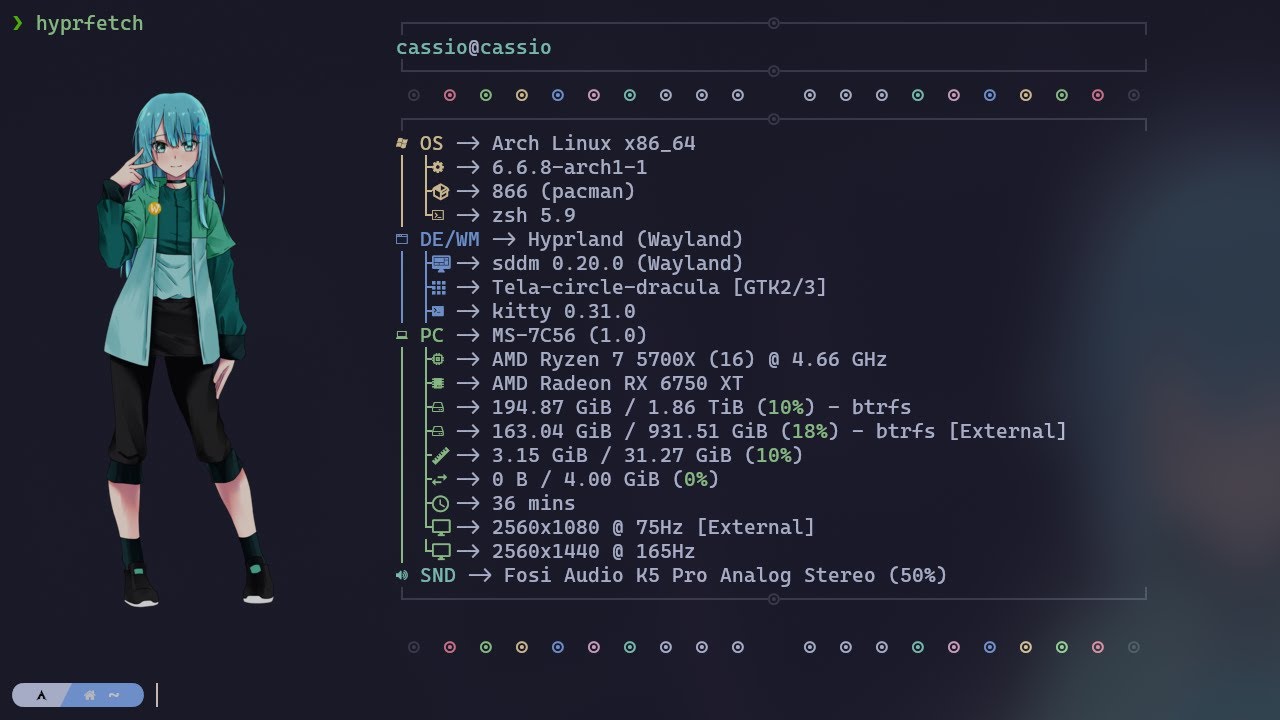Click the PC label
This screenshot has width=1280, height=720.
(x=431, y=335)
